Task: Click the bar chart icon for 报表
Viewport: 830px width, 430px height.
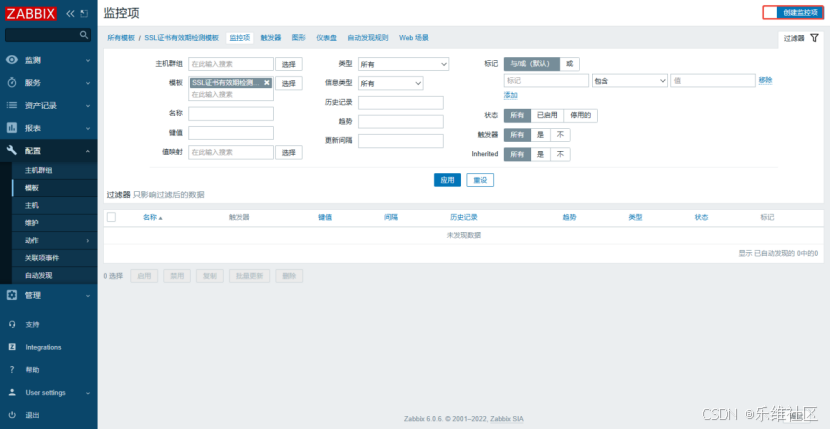Action: pos(12,128)
